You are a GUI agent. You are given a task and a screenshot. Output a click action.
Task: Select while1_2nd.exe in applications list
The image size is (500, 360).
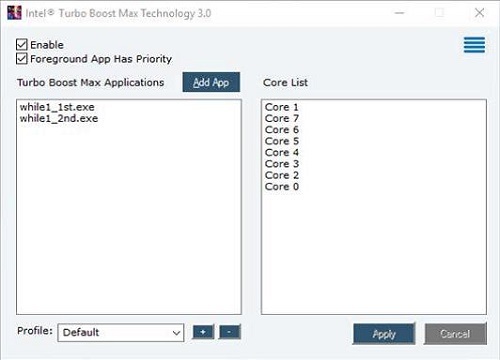tap(59, 118)
